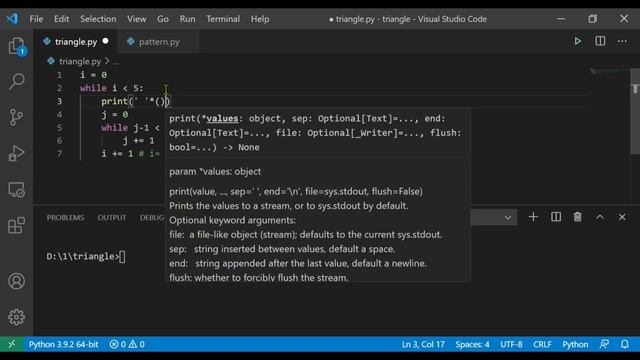Change the UTF-8 encoding

511,344
